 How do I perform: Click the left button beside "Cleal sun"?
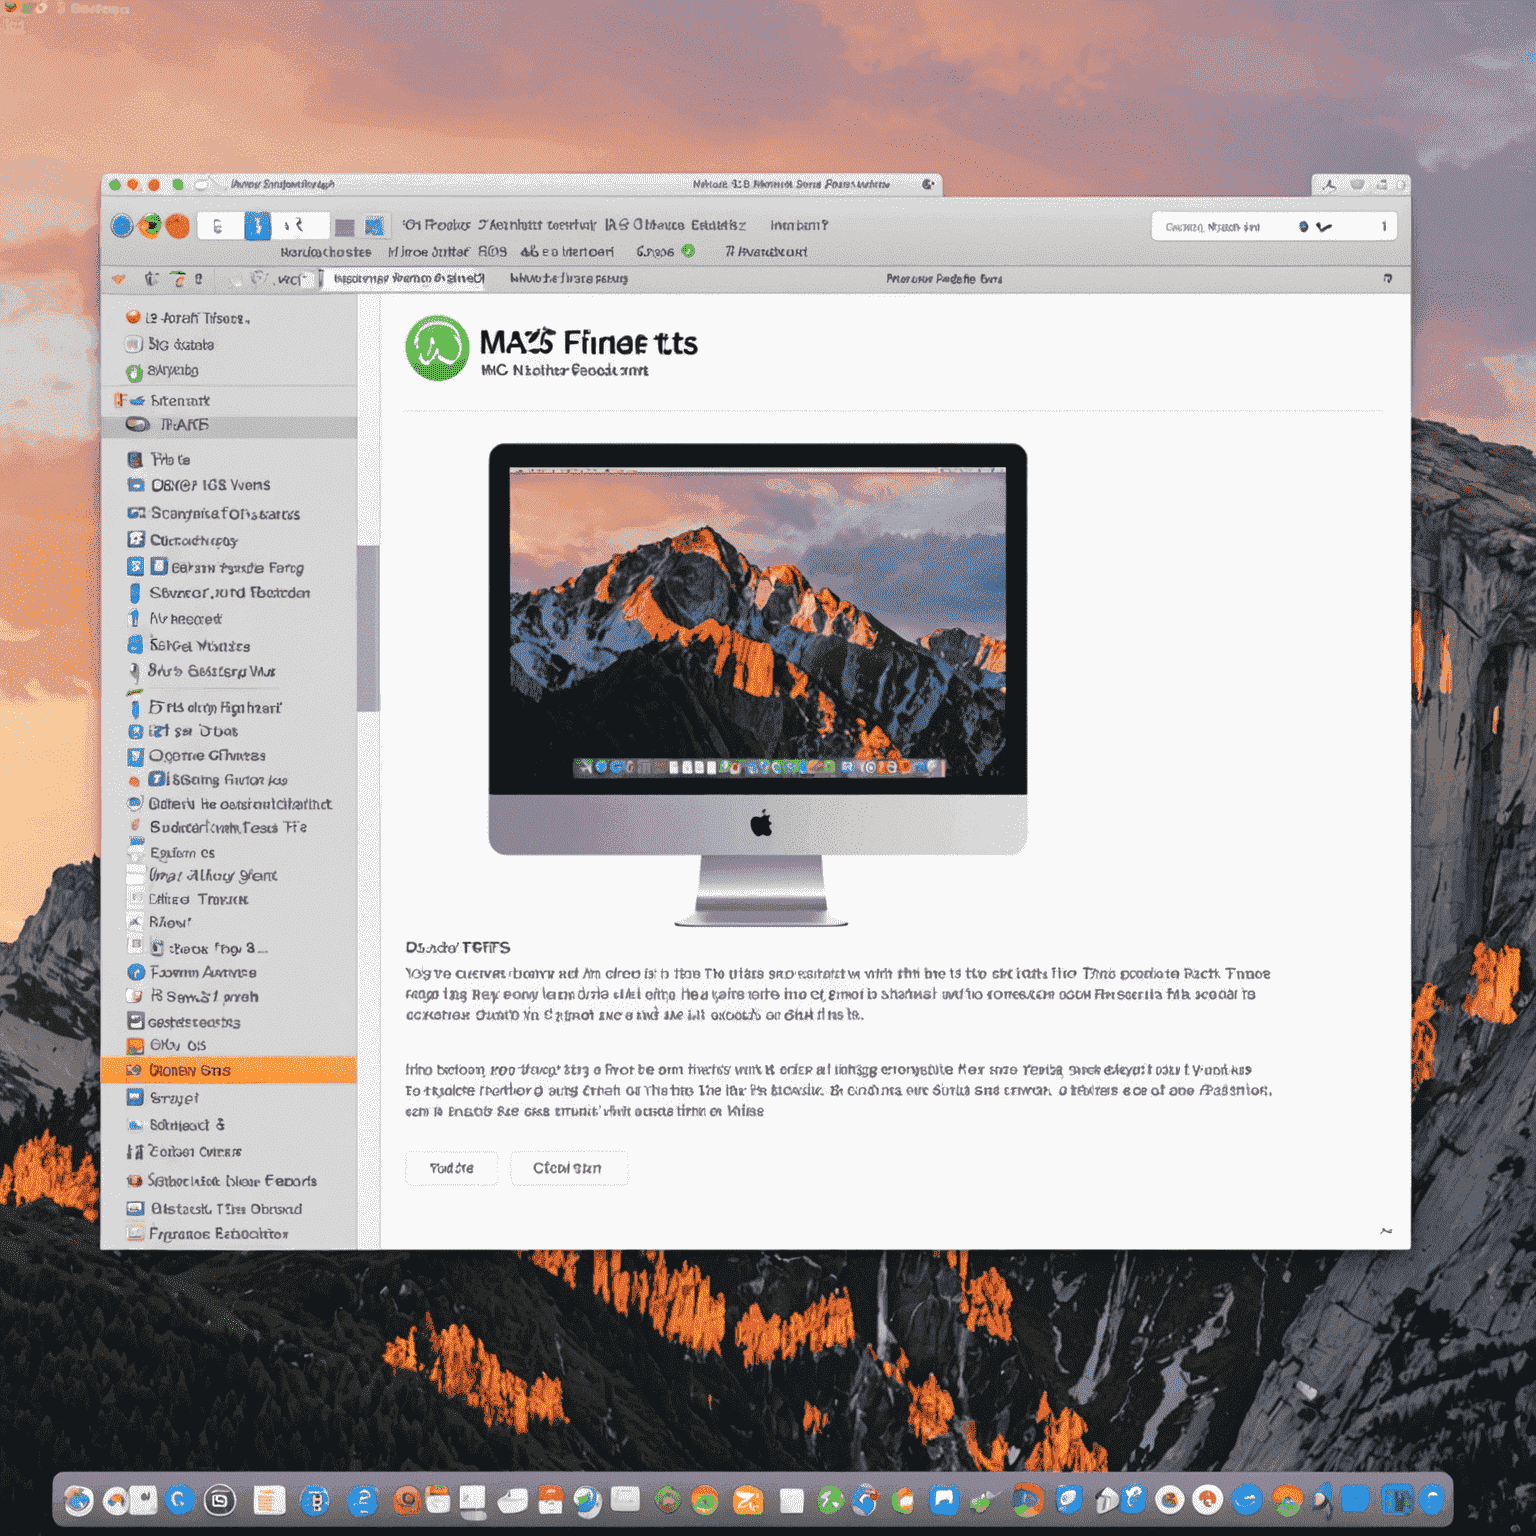(451, 1168)
